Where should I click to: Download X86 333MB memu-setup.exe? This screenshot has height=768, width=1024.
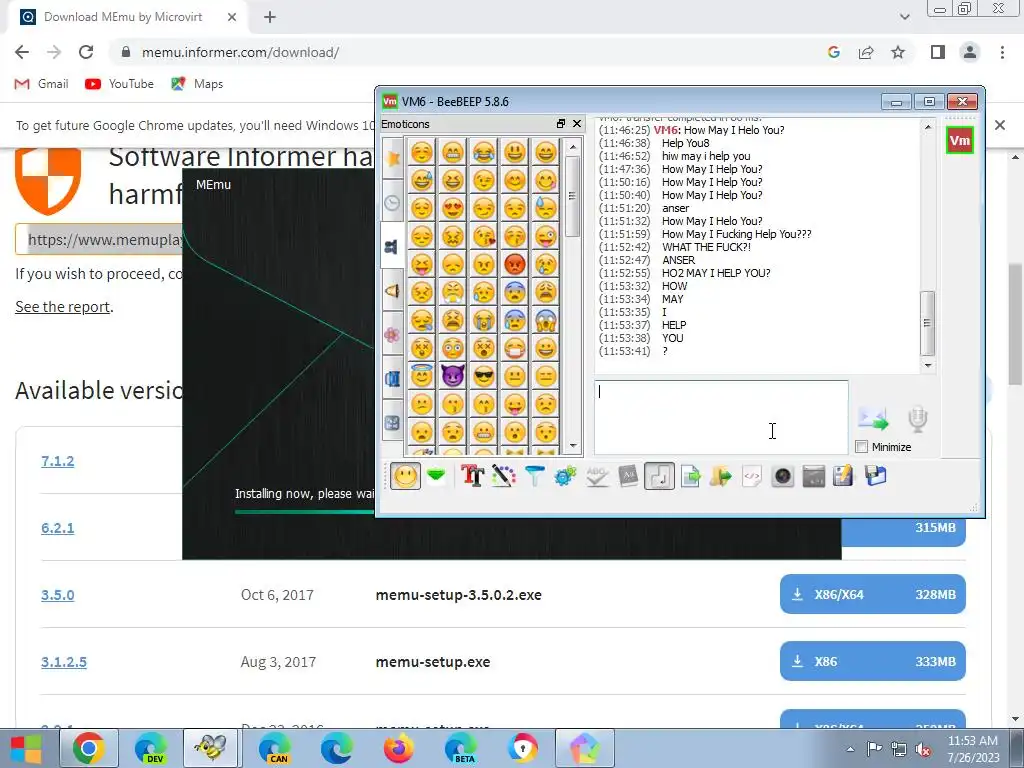pos(872,662)
